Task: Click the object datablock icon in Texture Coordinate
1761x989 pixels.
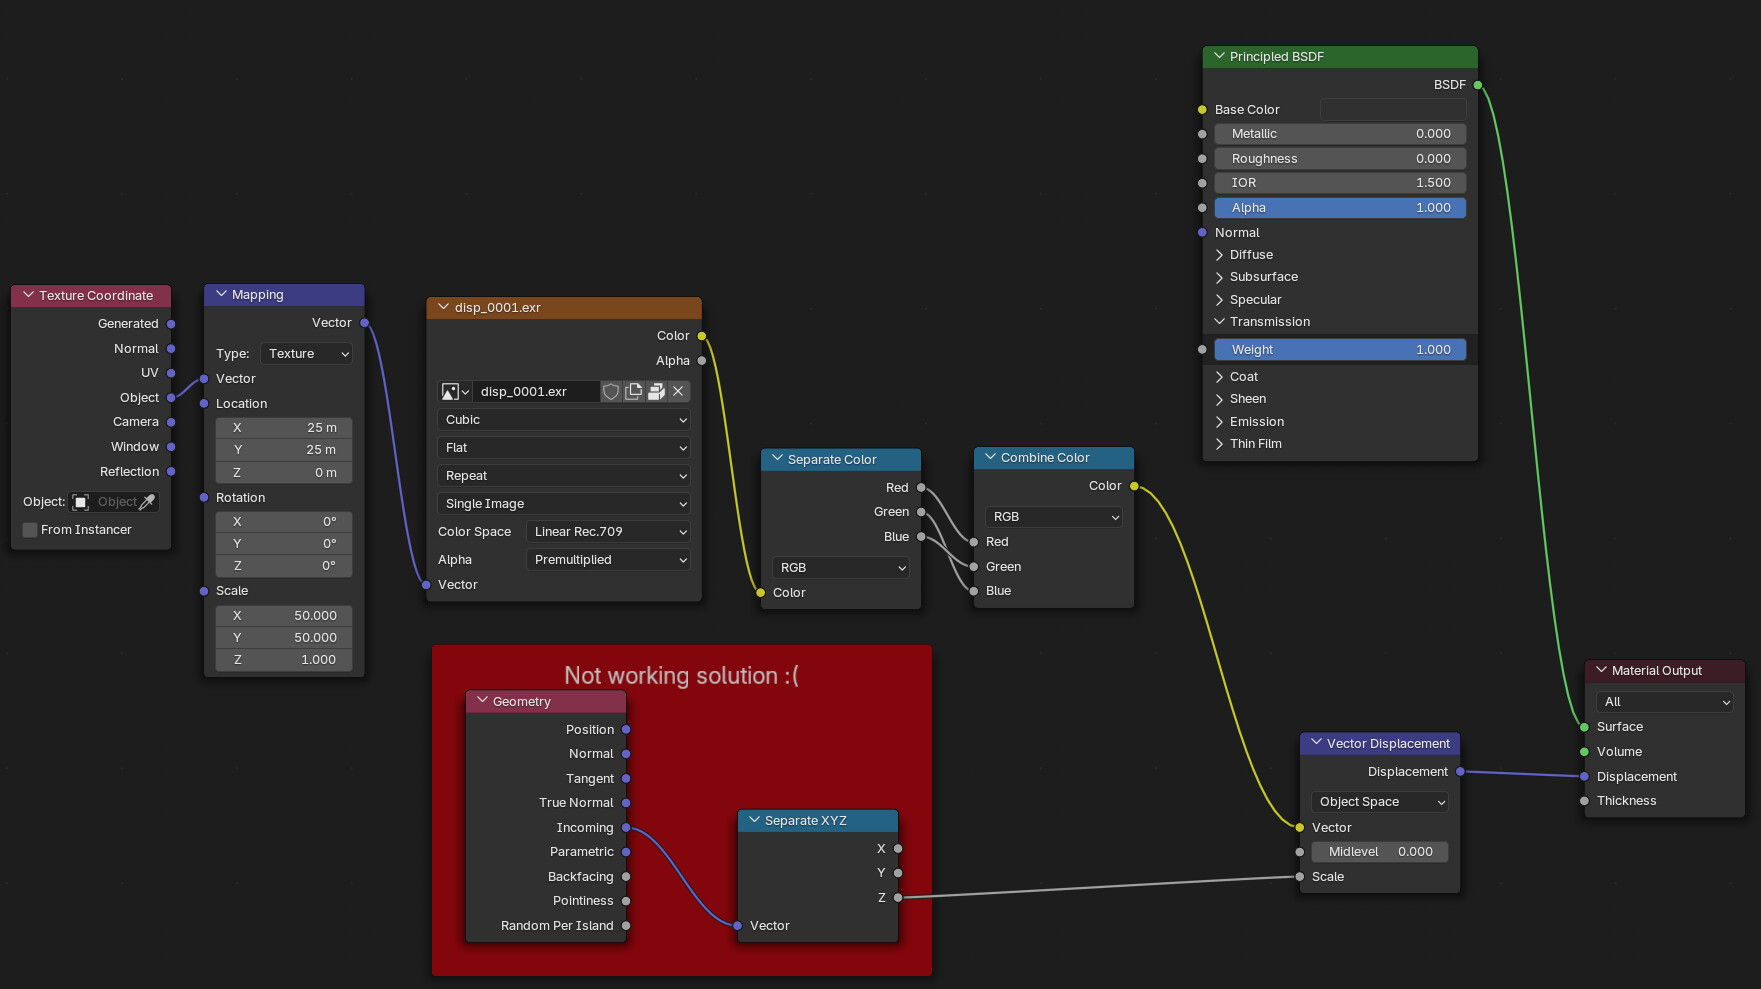Action: [81, 502]
